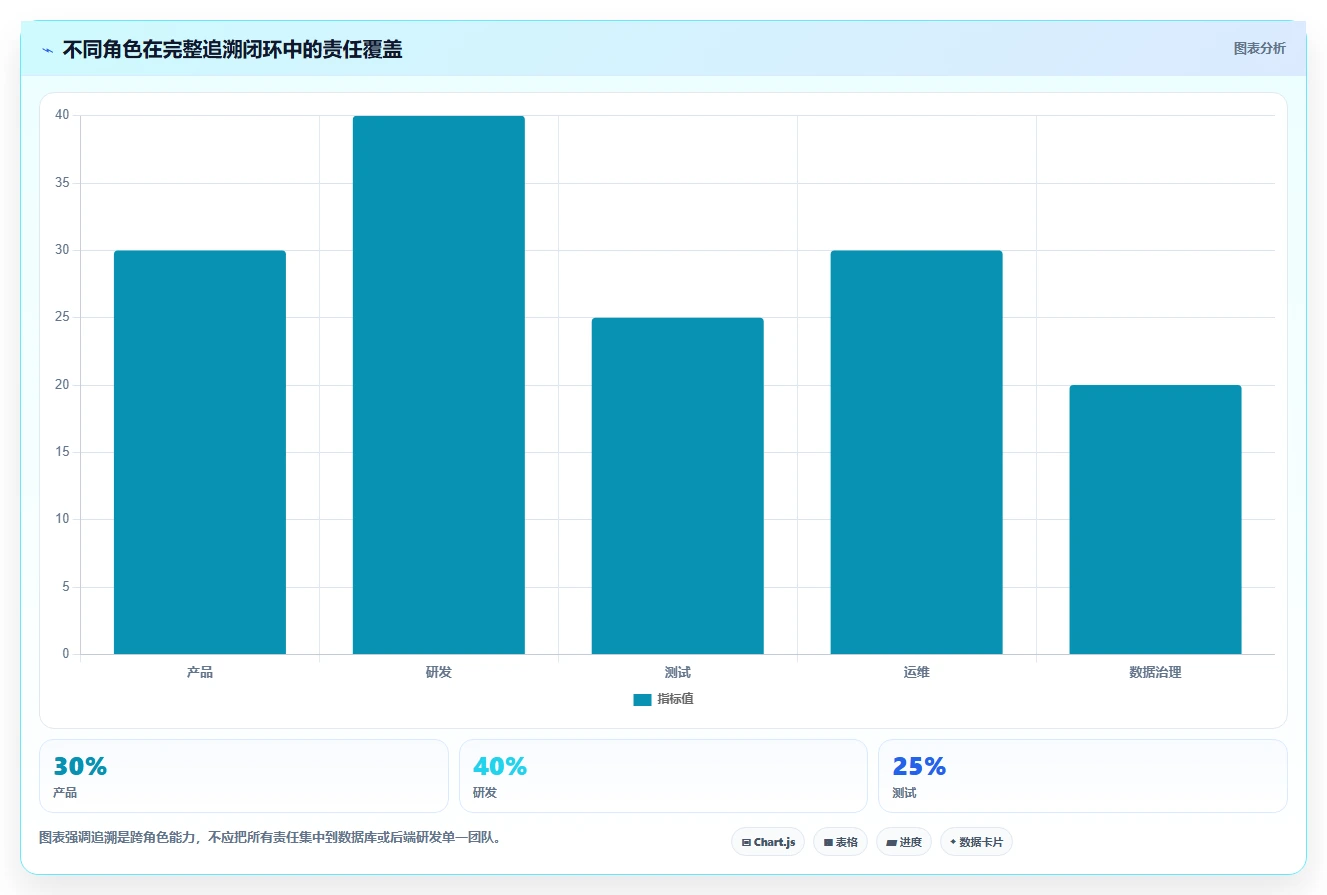Click the y-axis value 15

(62, 452)
